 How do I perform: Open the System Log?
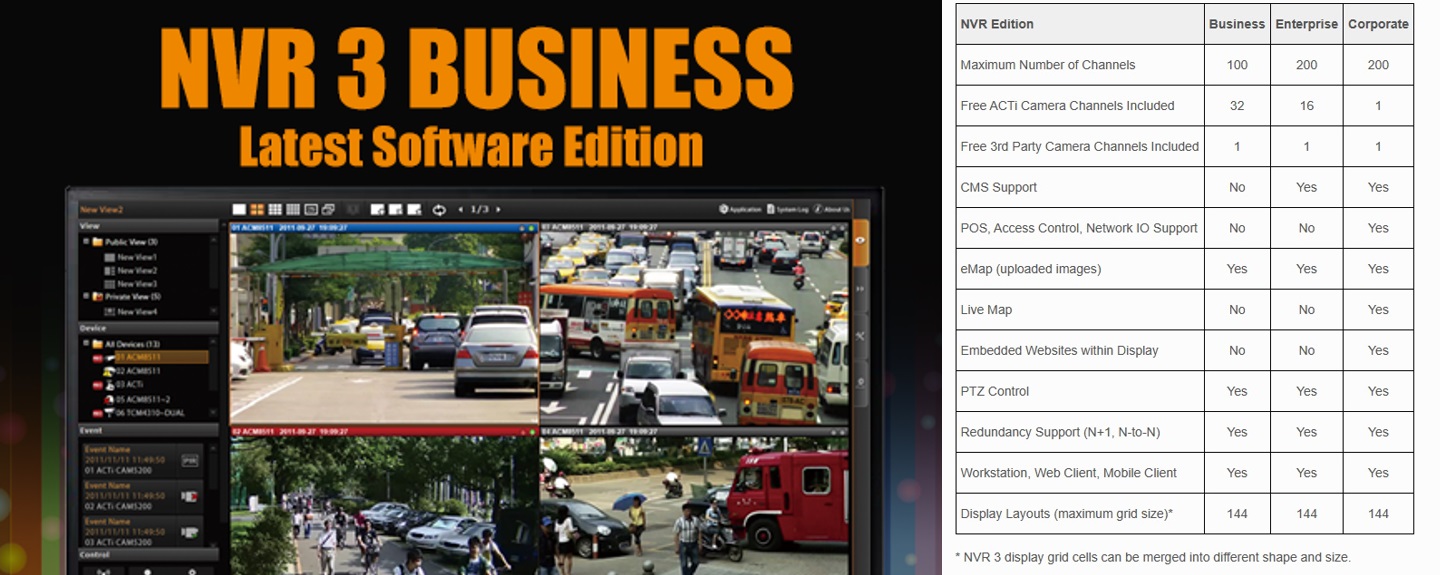[788, 209]
